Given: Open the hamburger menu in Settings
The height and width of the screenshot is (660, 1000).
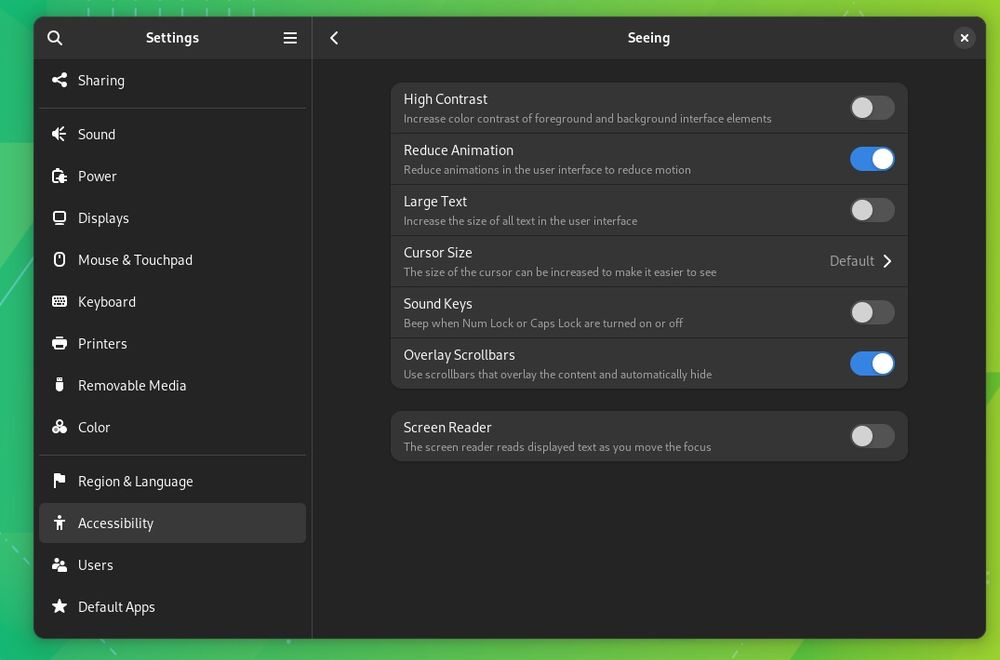Looking at the screenshot, I should tap(289, 38).
